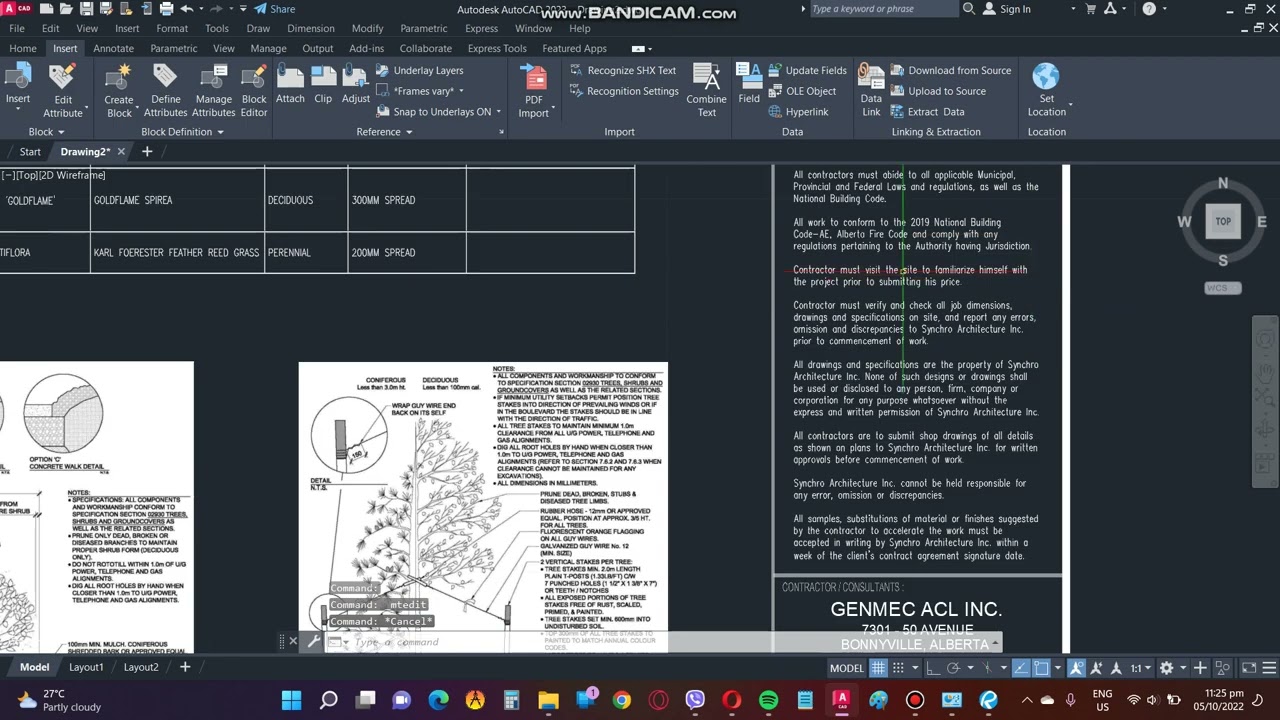Click the Extract Data tool
The height and width of the screenshot is (720, 1280).
pos(927,112)
